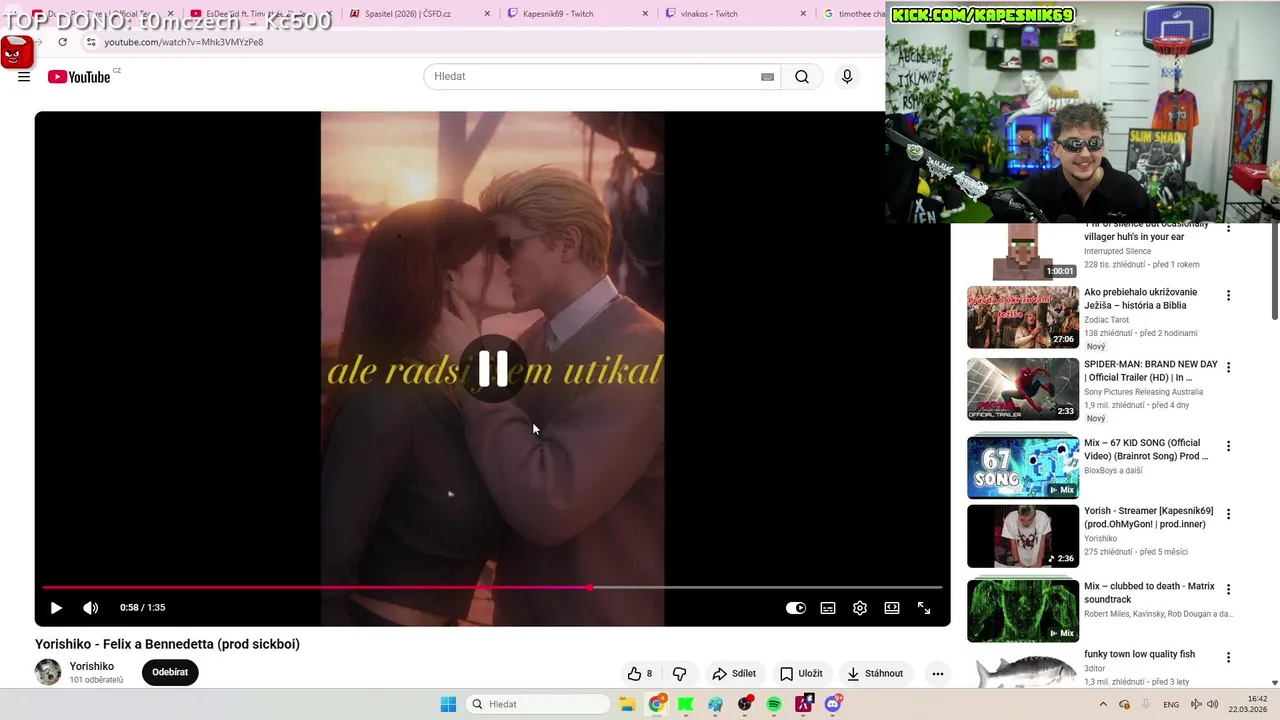Go to YouTube home via the logo
1280x720 pixels.
(x=79, y=77)
